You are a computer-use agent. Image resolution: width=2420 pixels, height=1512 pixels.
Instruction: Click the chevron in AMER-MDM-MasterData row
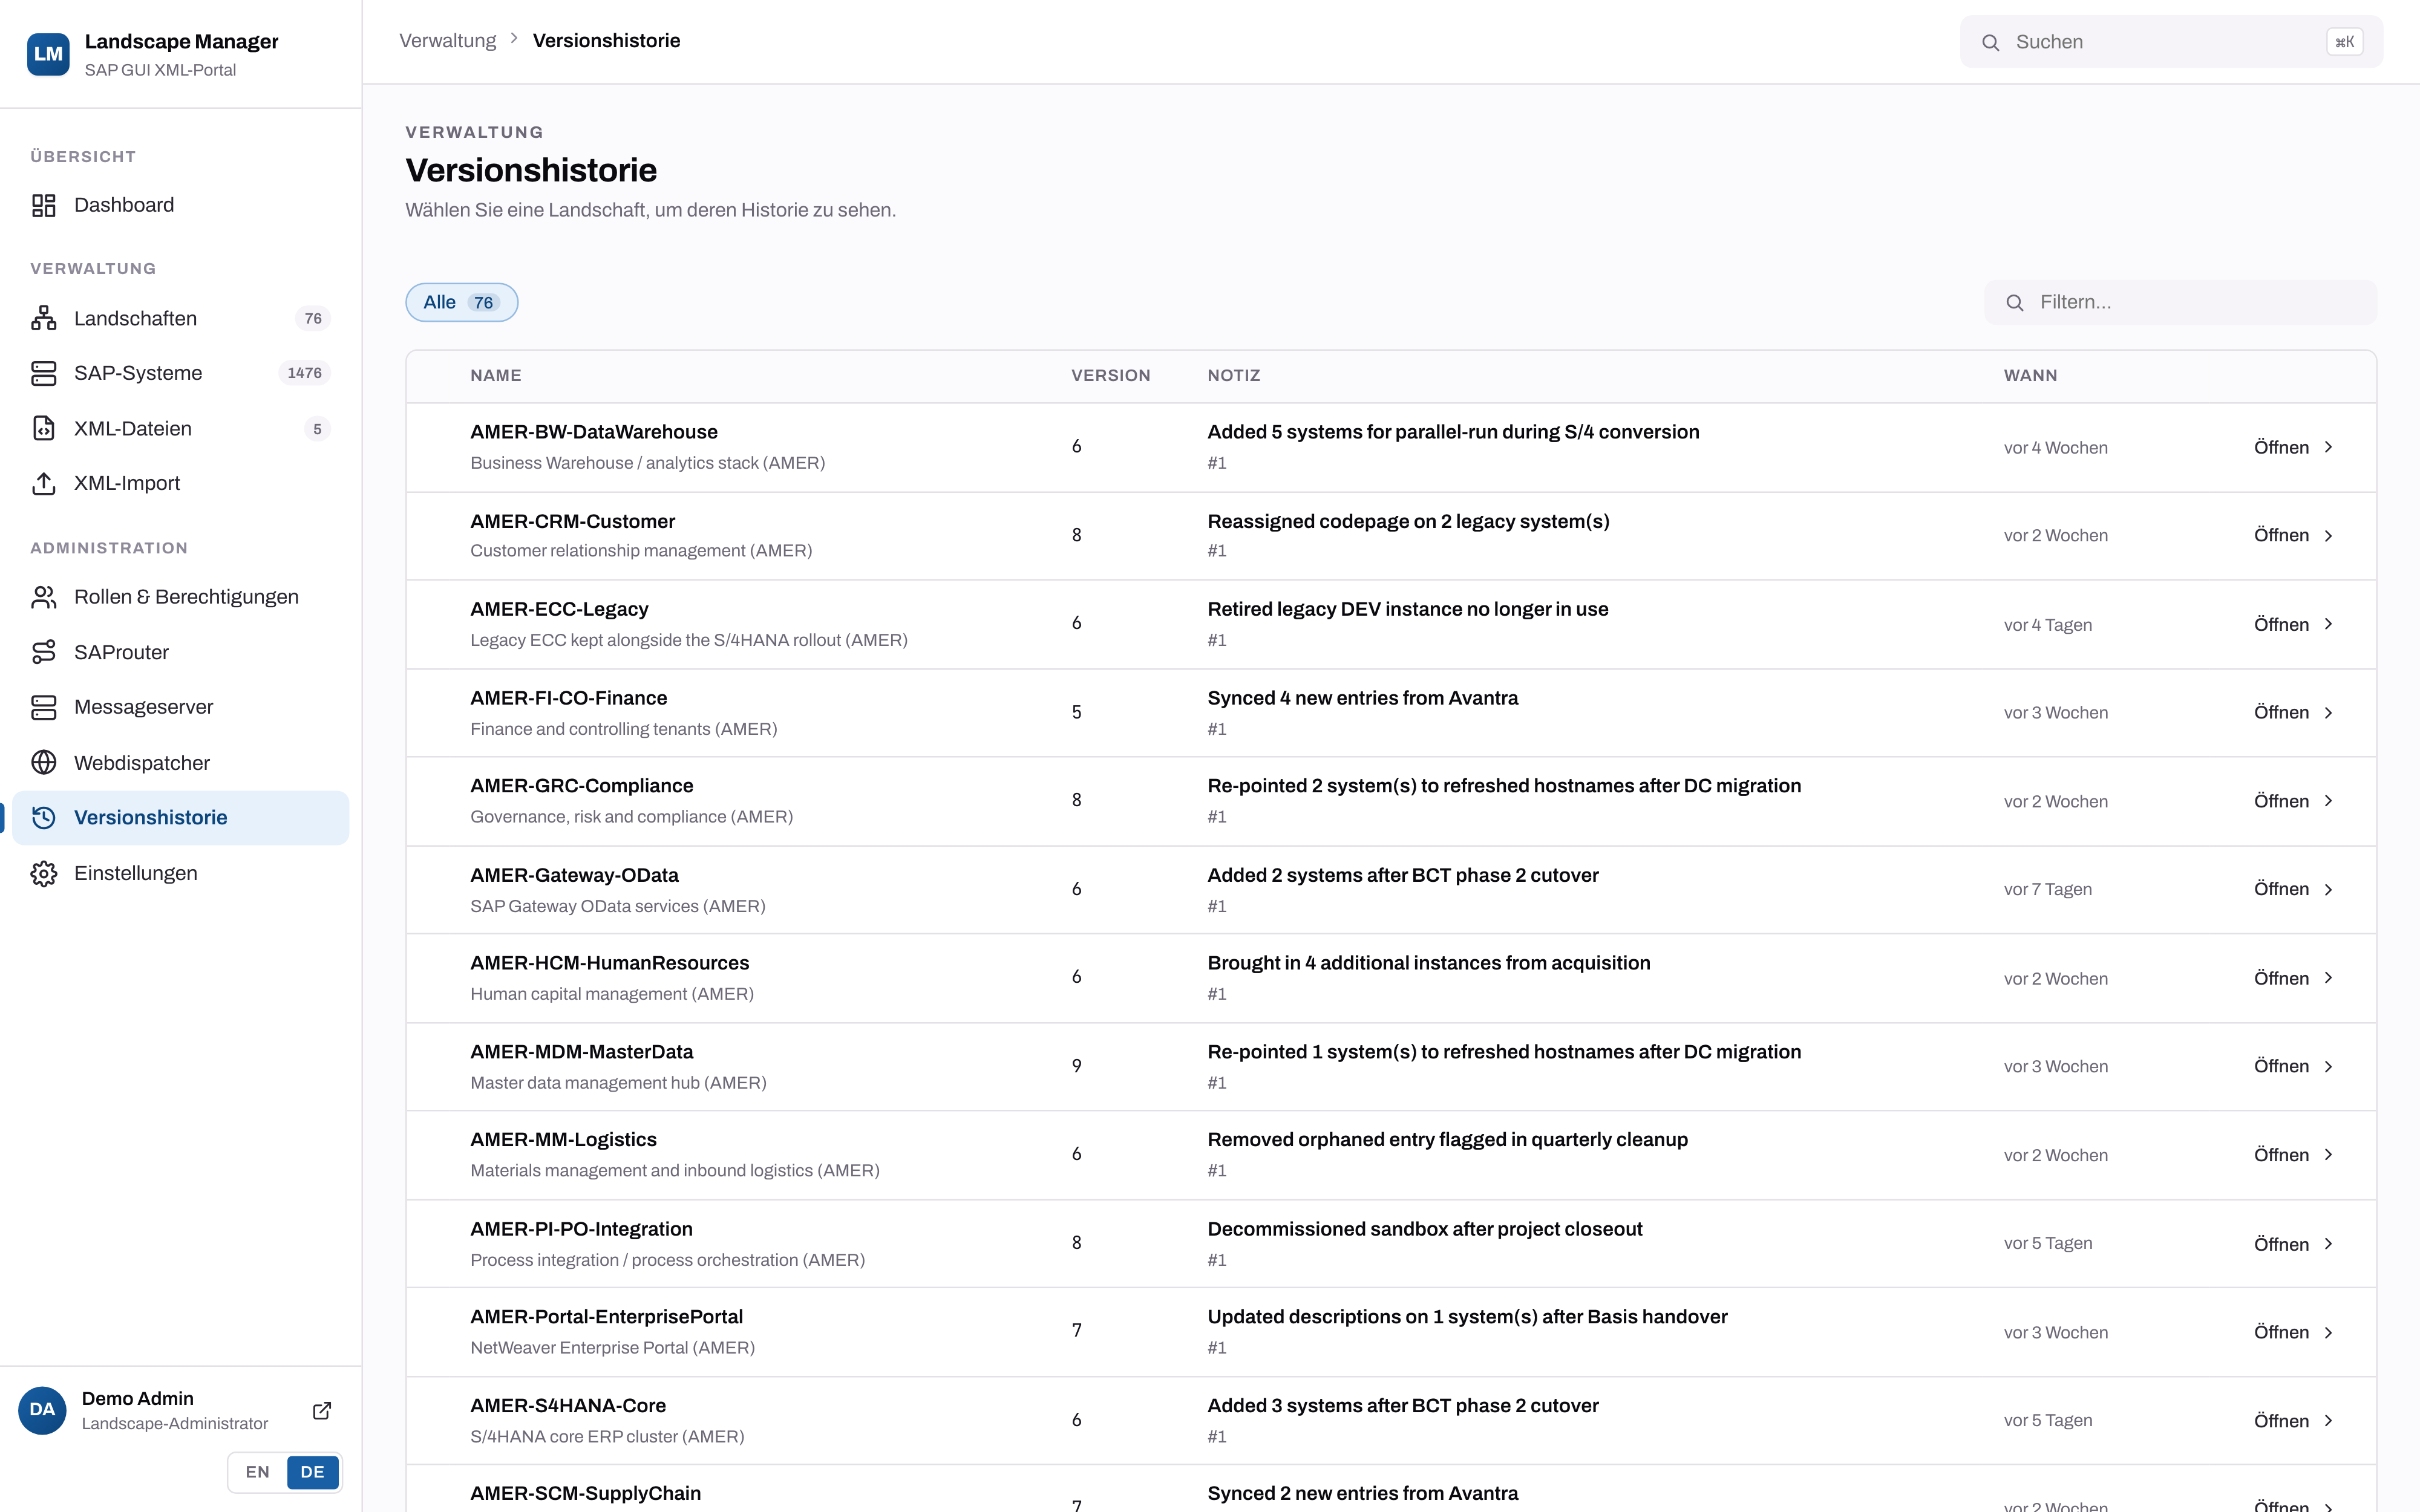2328,1066
